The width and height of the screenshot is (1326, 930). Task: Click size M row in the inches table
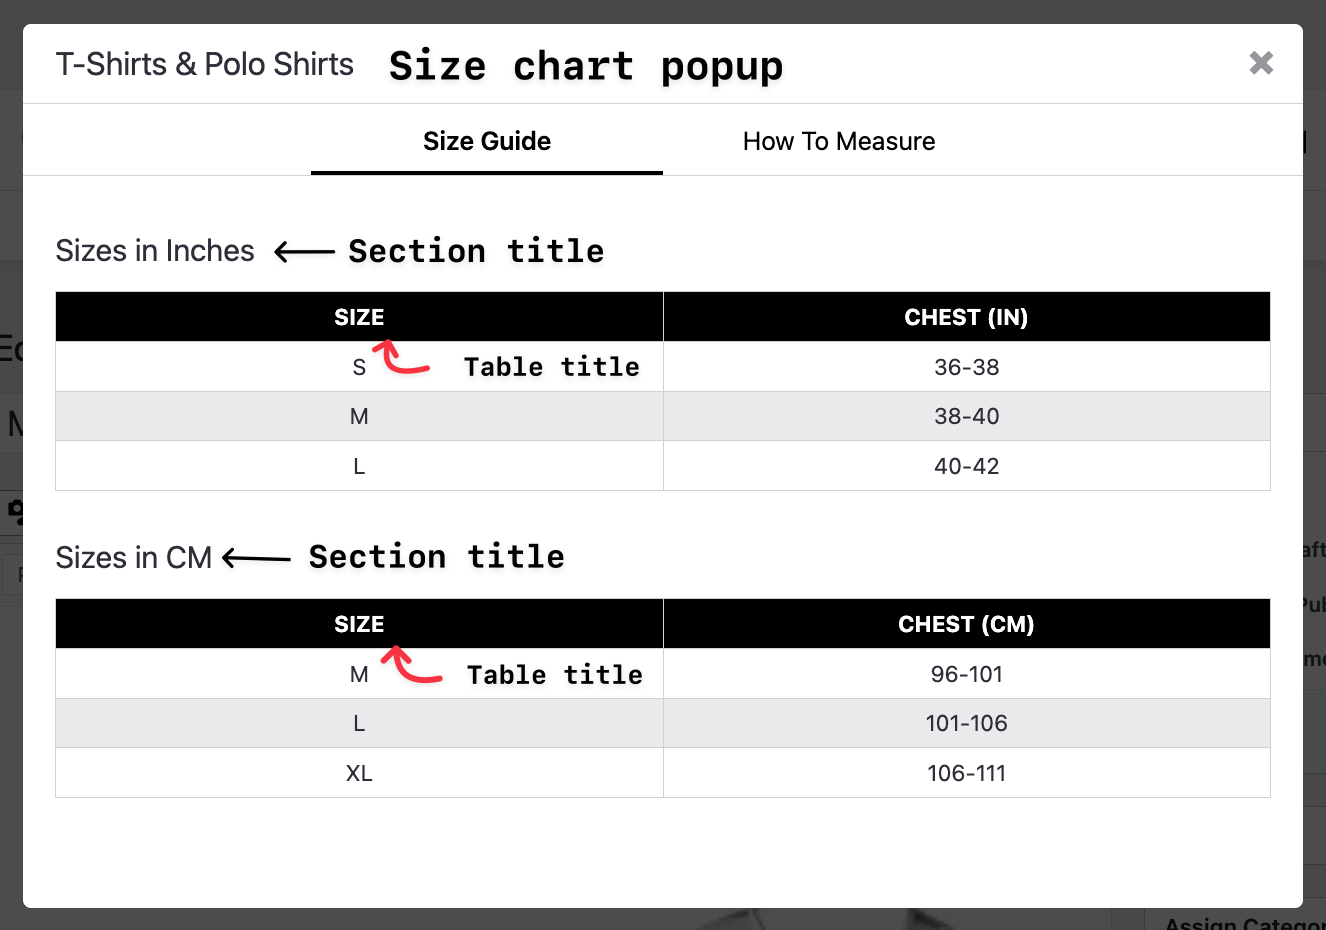pyautogui.click(x=359, y=416)
